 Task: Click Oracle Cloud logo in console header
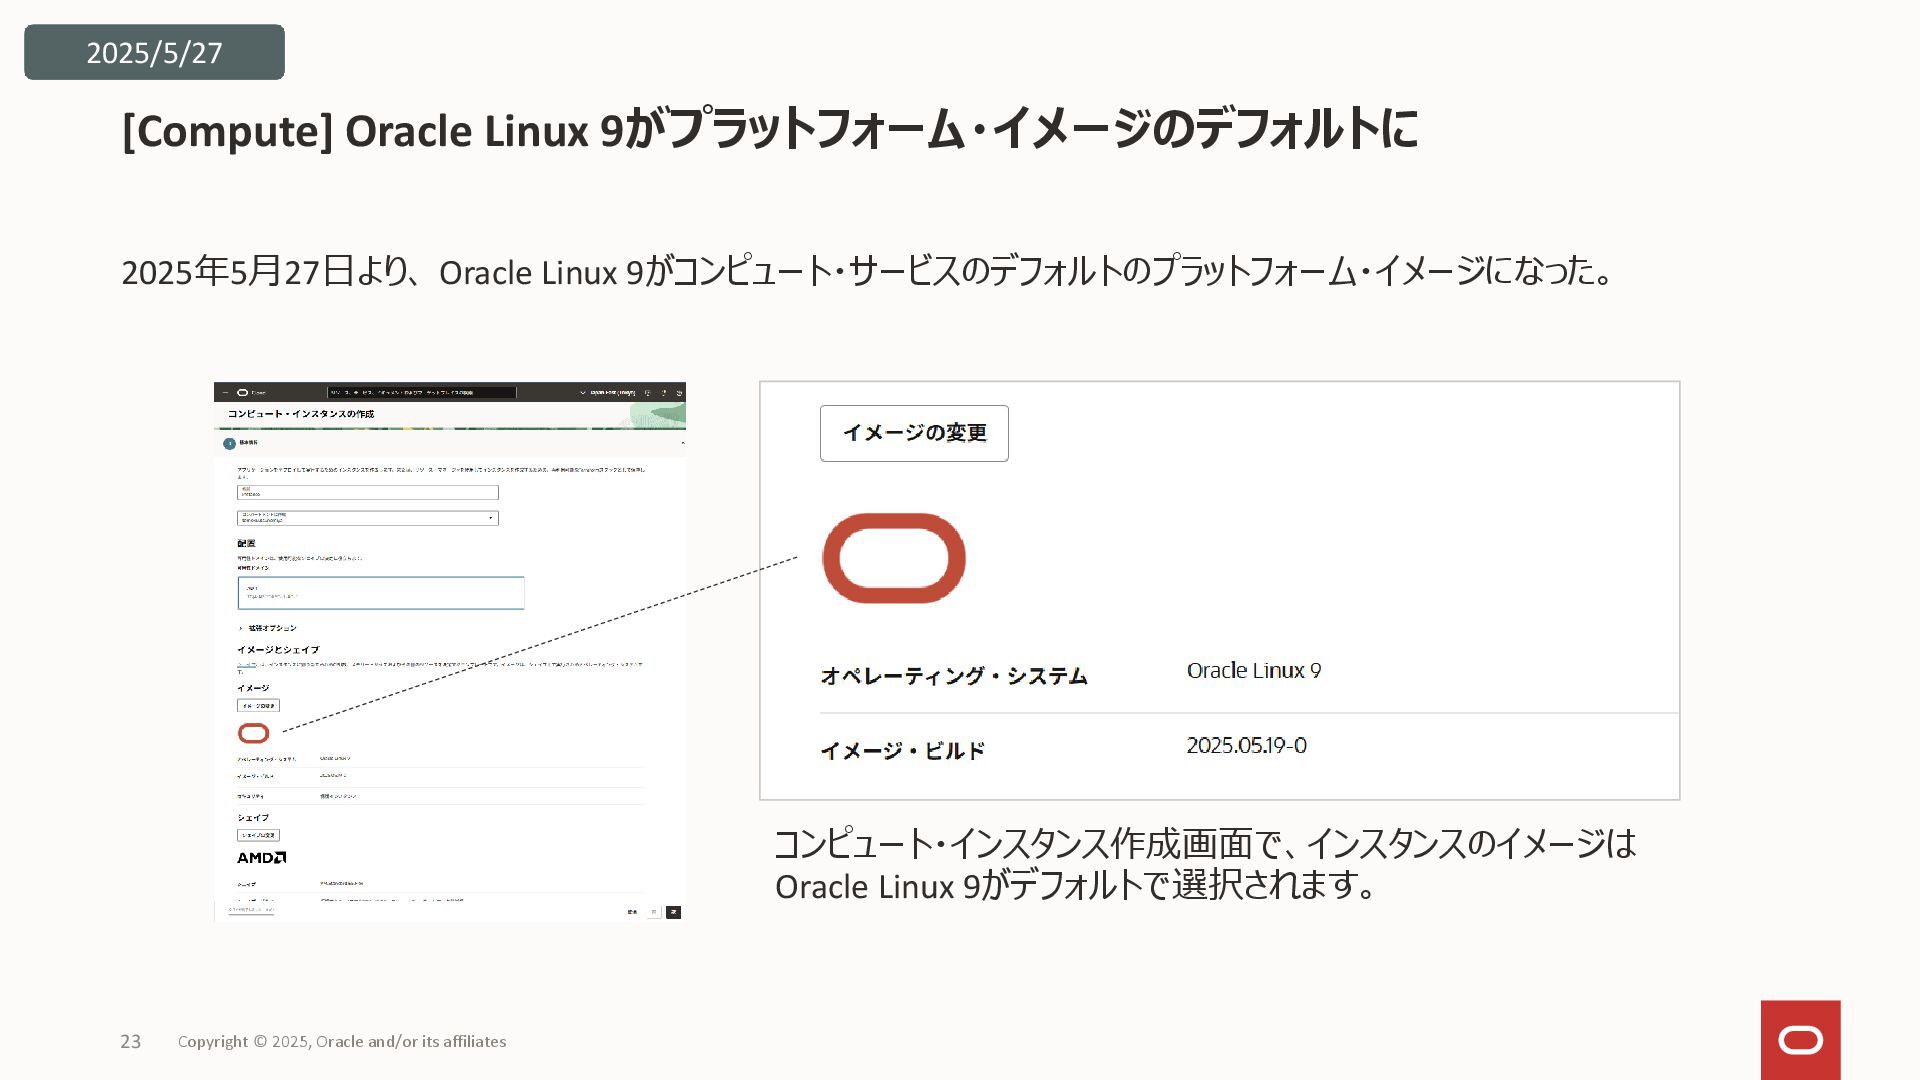tap(243, 393)
